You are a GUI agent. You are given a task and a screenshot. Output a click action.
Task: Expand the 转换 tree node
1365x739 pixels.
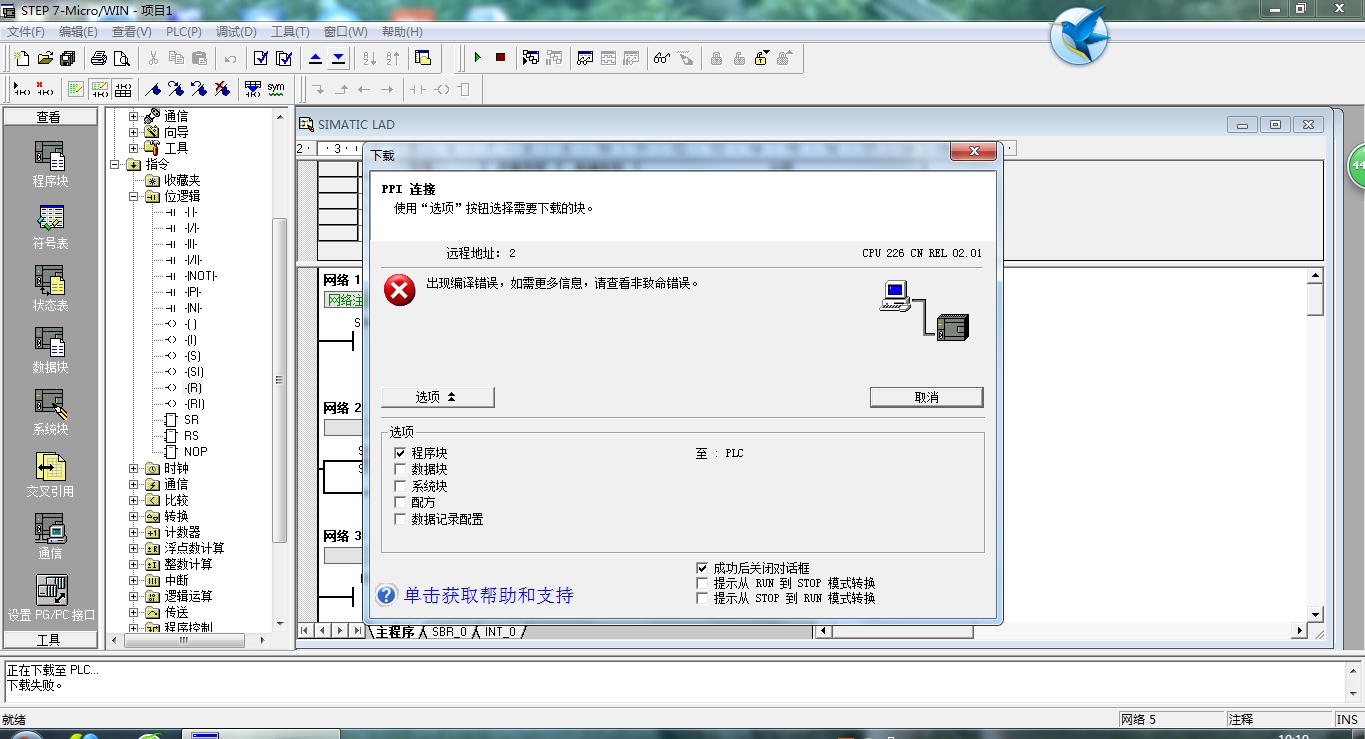[134, 516]
